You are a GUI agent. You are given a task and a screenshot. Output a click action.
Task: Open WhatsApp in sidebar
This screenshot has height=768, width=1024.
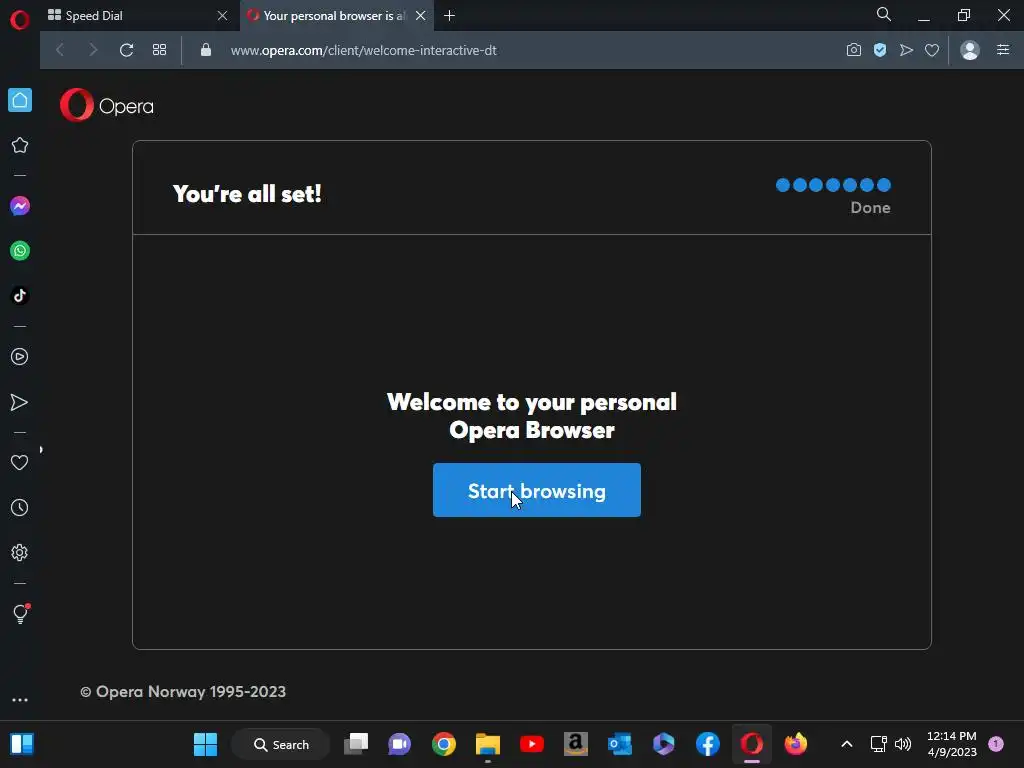click(x=20, y=251)
